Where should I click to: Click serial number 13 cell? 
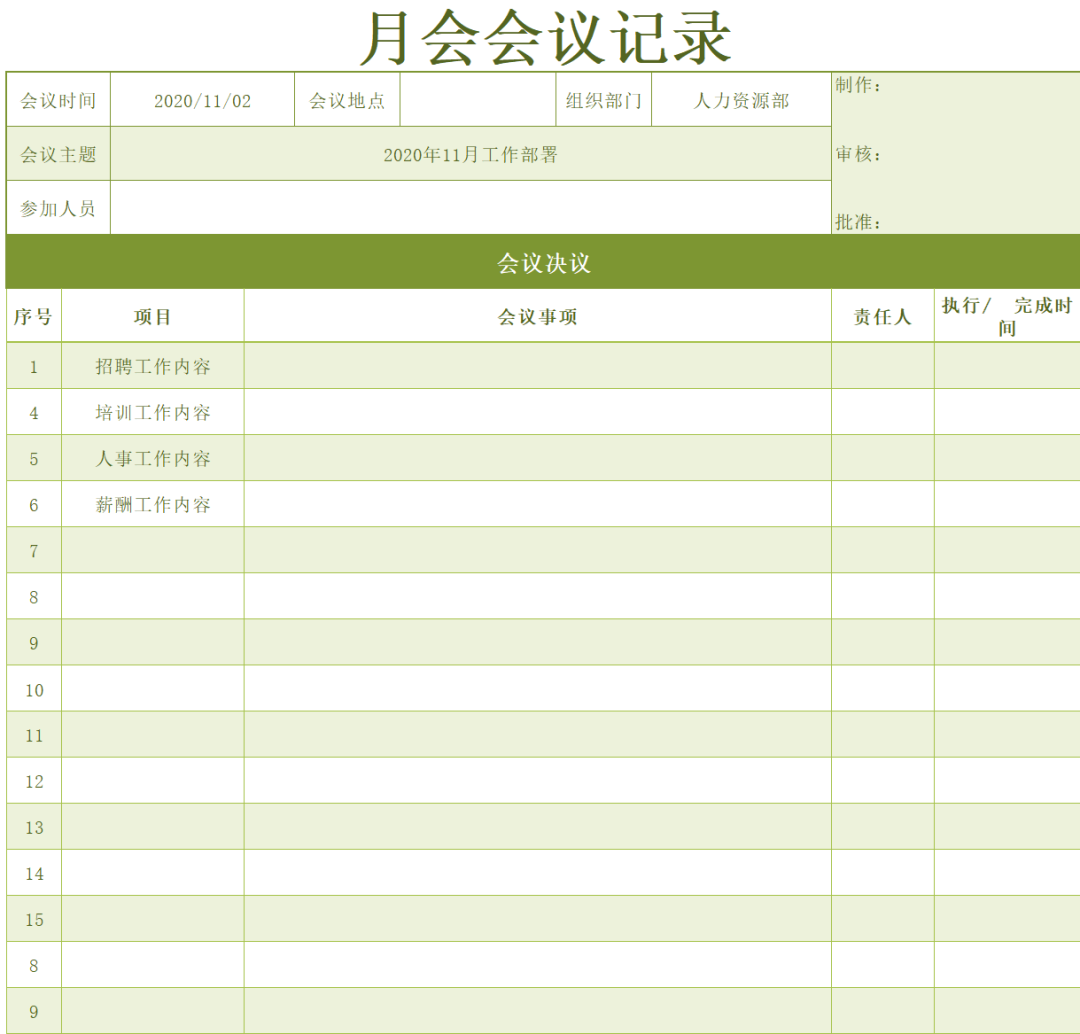(34, 827)
